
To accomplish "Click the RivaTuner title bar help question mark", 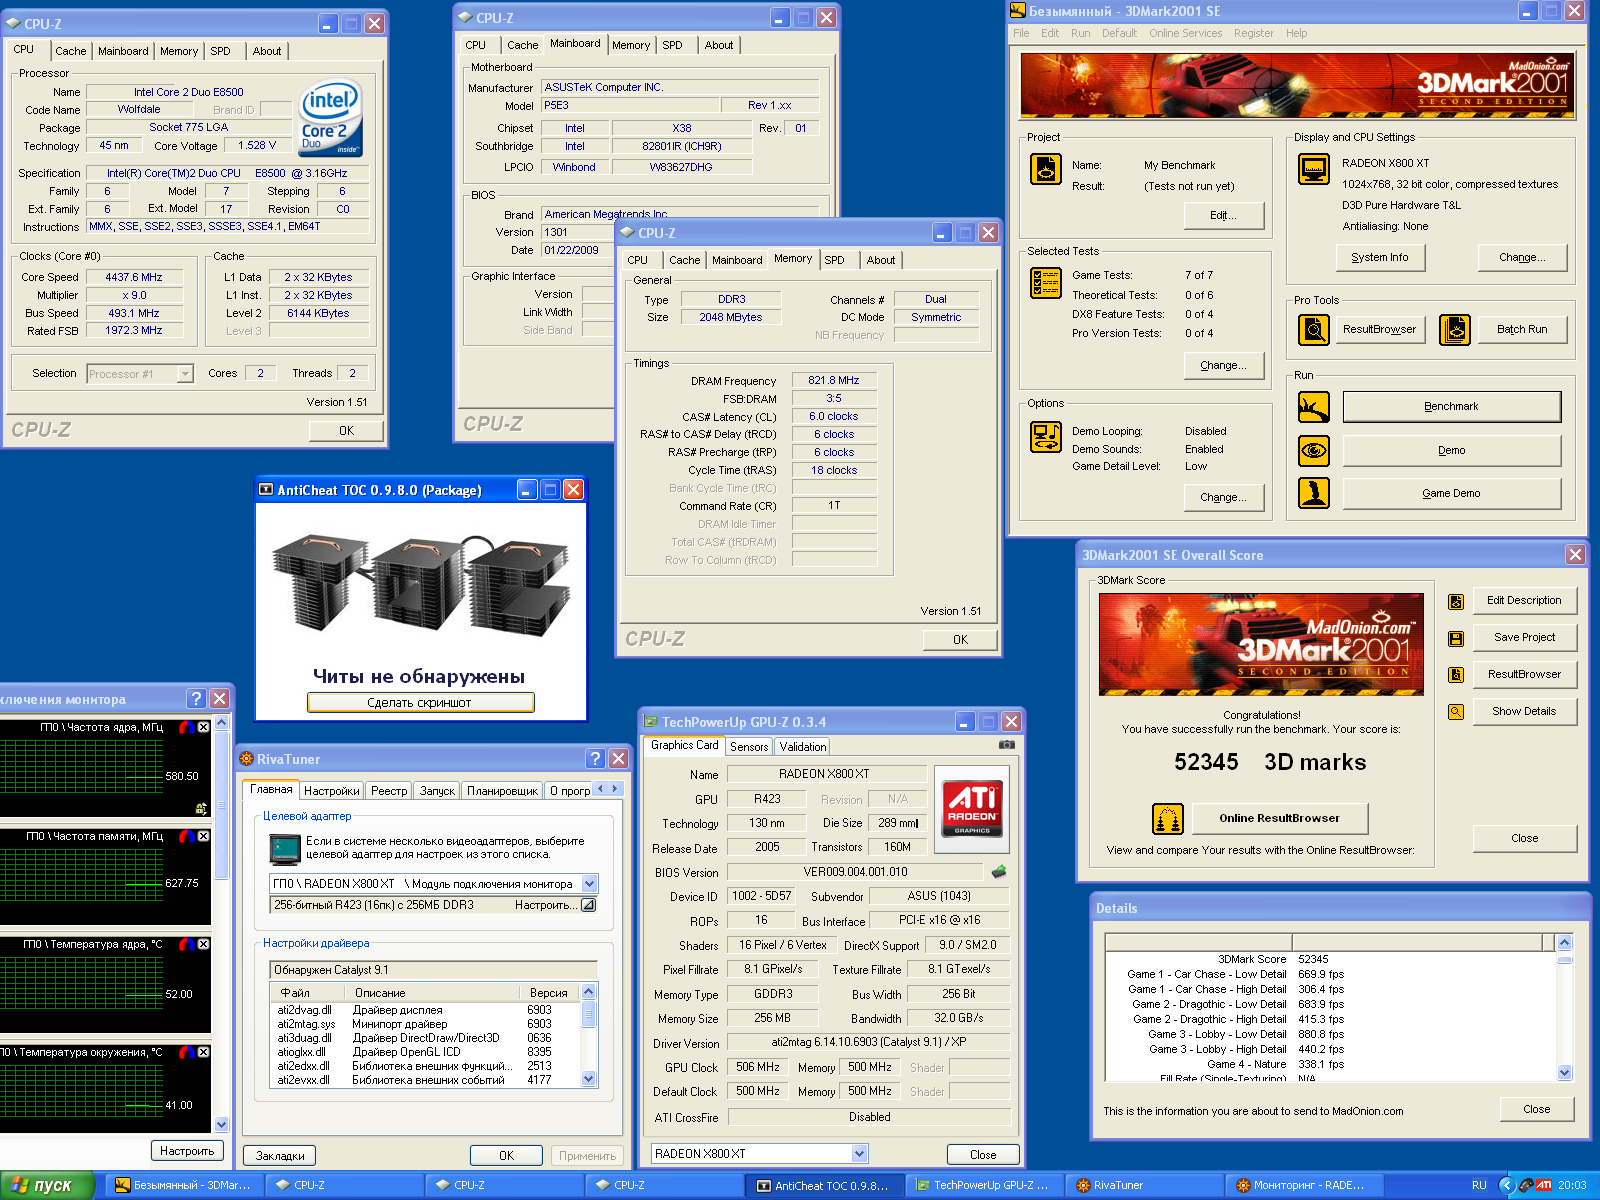I will click(x=595, y=758).
